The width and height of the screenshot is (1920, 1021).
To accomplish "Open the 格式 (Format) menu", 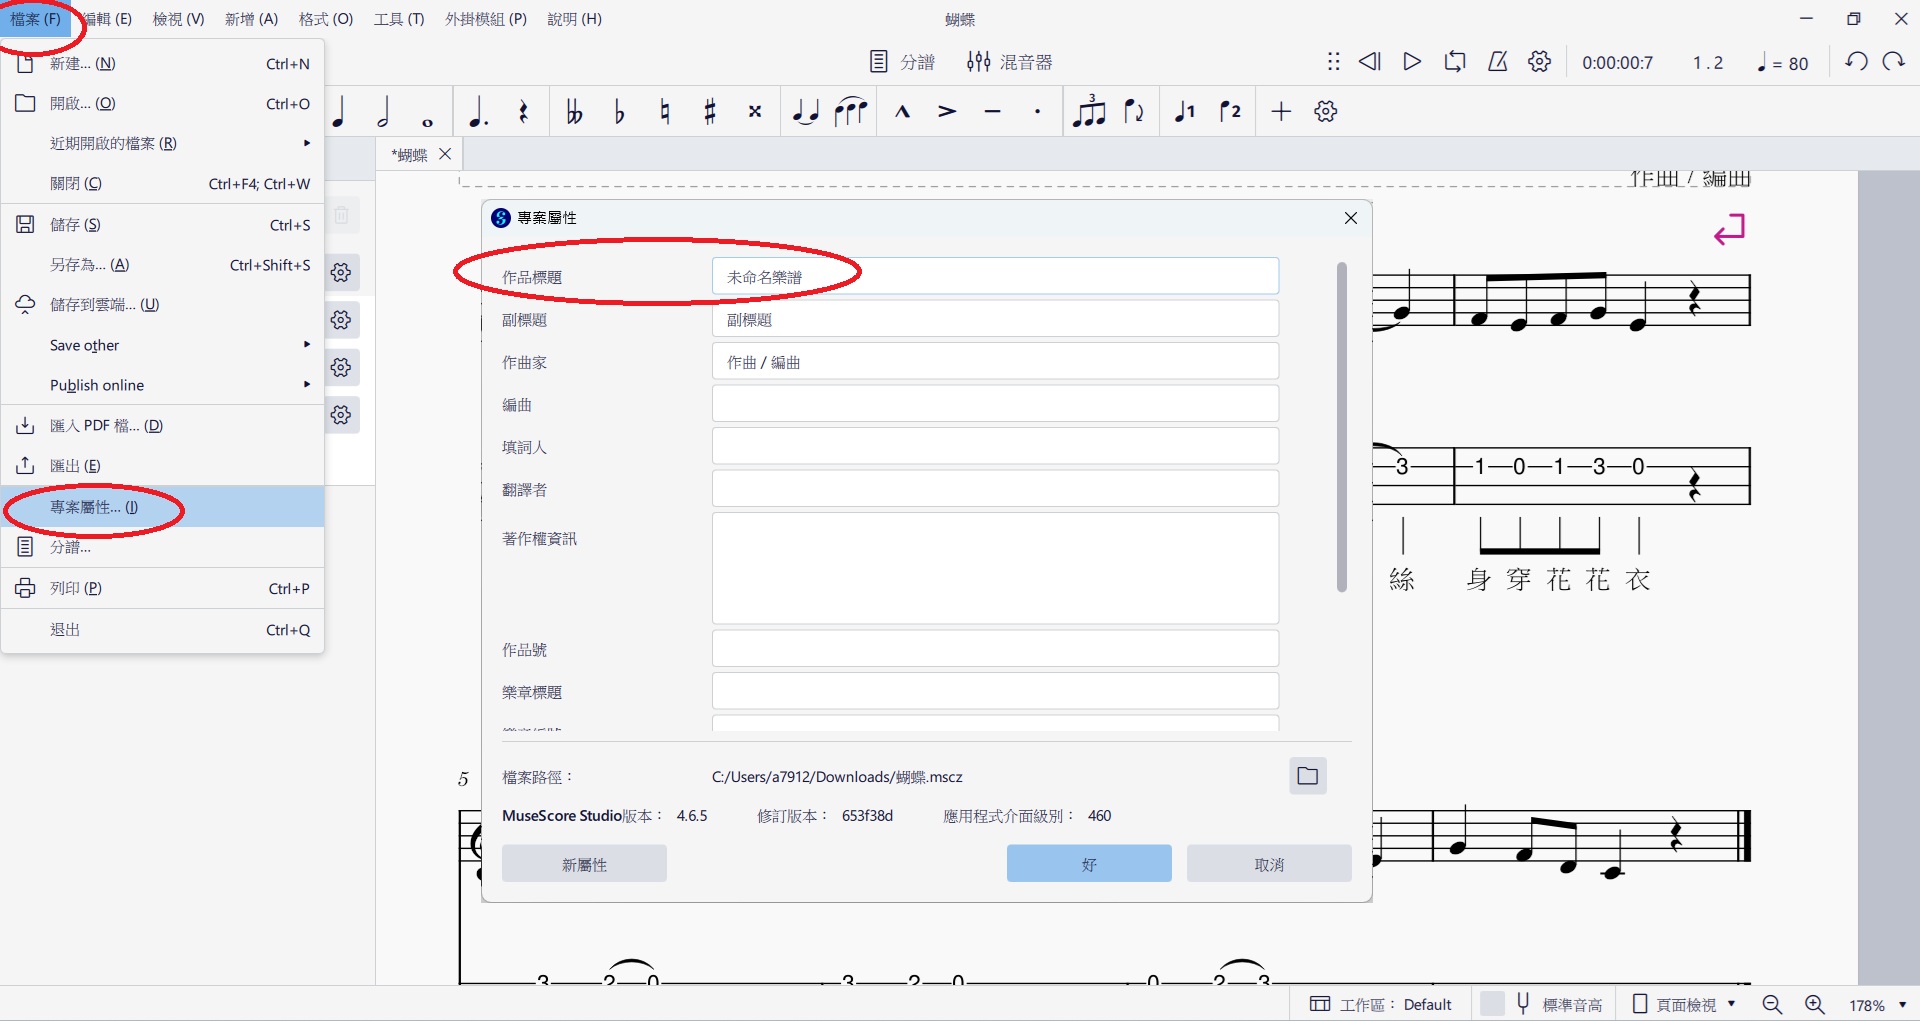I will (x=326, y=19).
